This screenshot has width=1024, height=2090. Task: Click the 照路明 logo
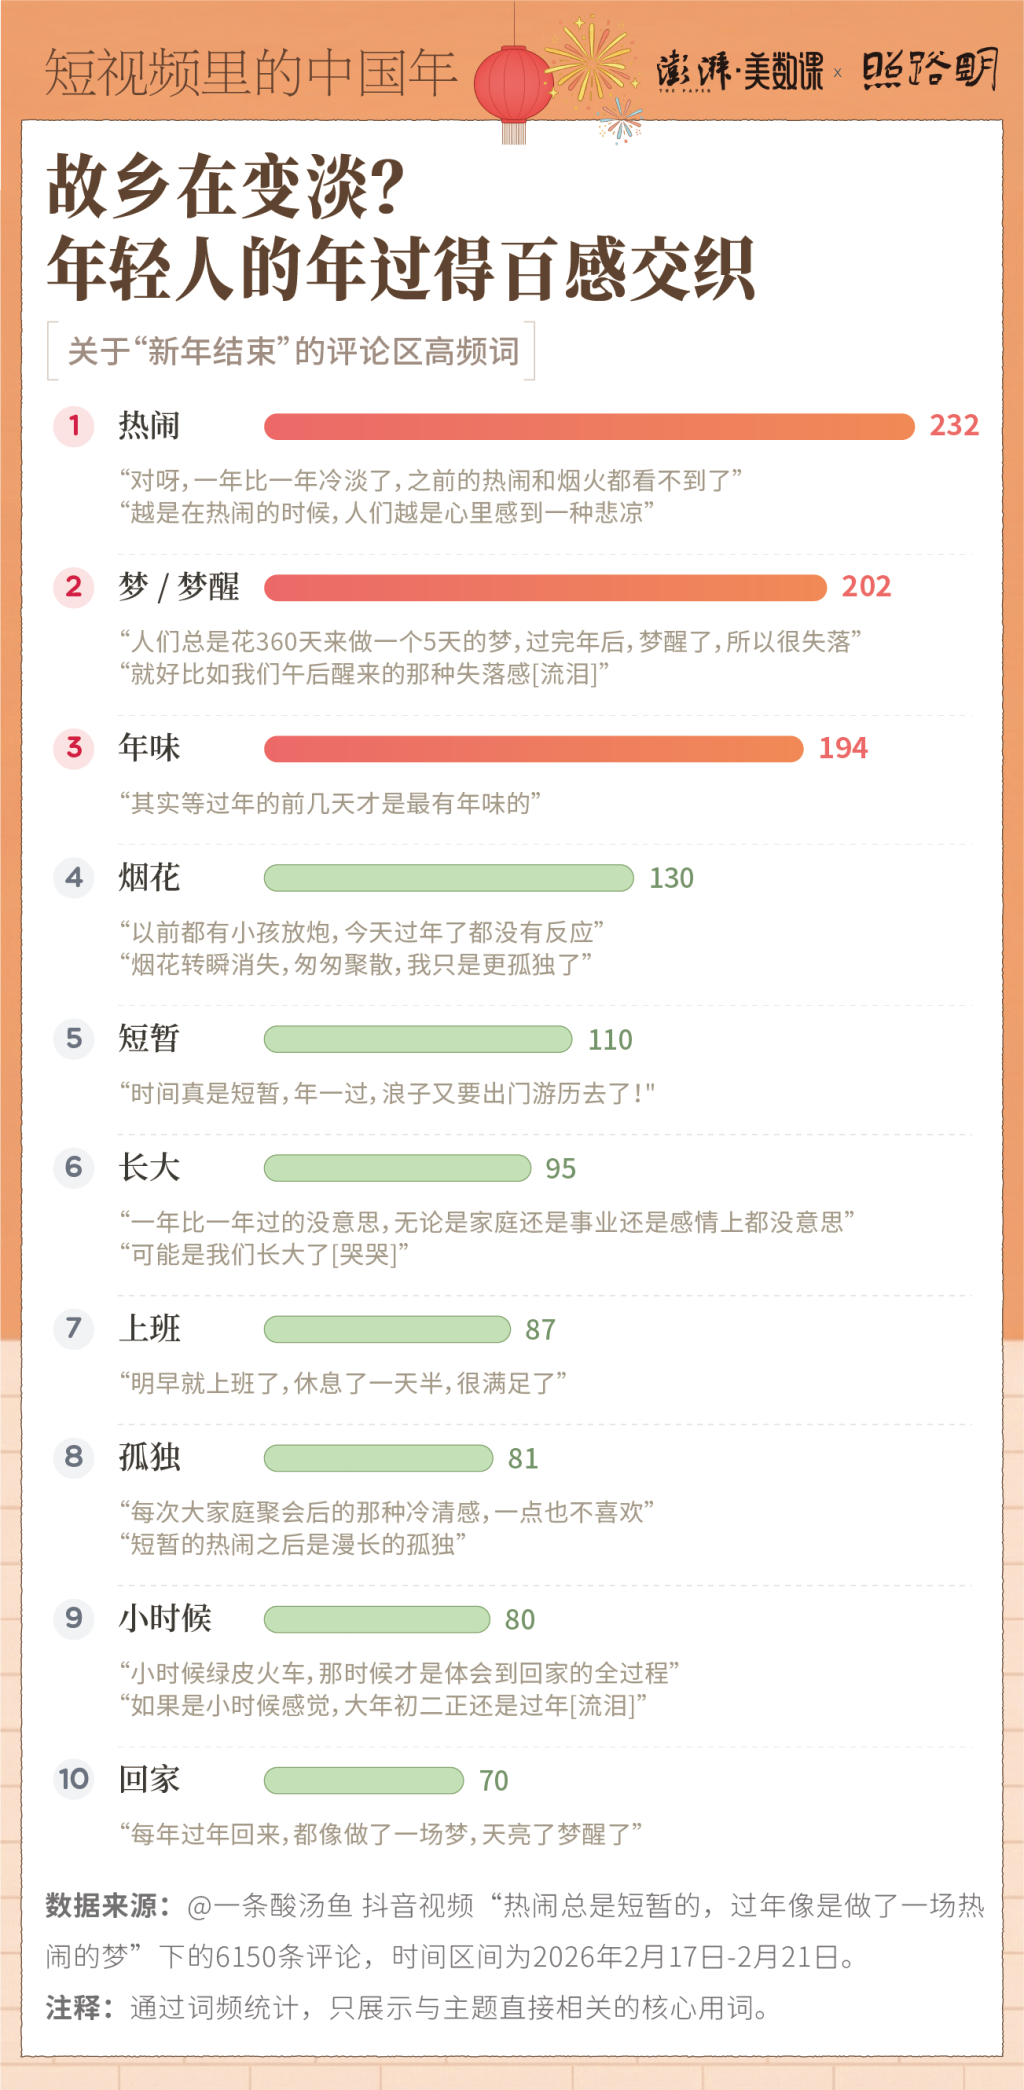930,70
